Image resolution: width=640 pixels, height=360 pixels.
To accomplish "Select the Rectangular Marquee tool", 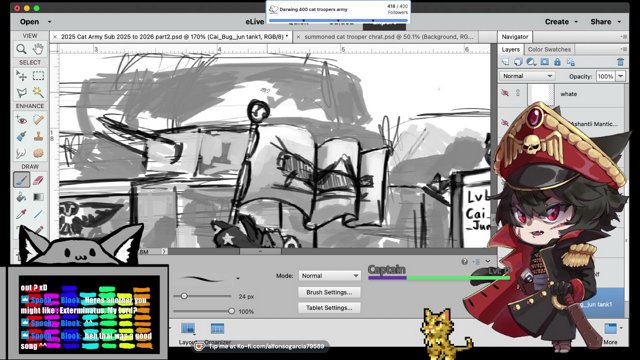I will (x=38, y=76).
